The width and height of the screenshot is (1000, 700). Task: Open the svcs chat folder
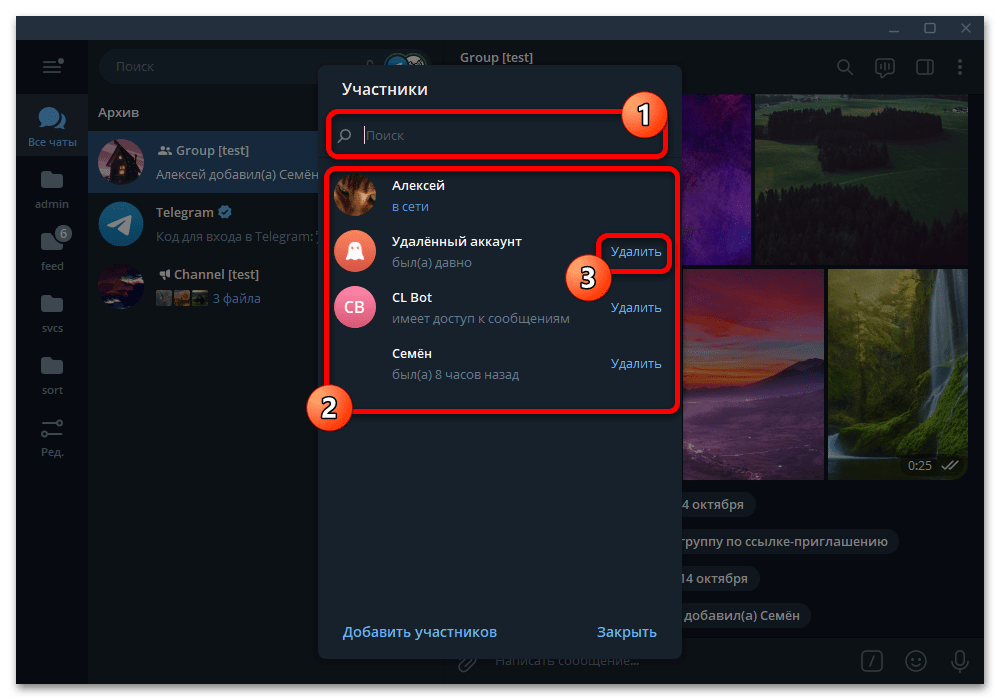click(x=52, y=314)
